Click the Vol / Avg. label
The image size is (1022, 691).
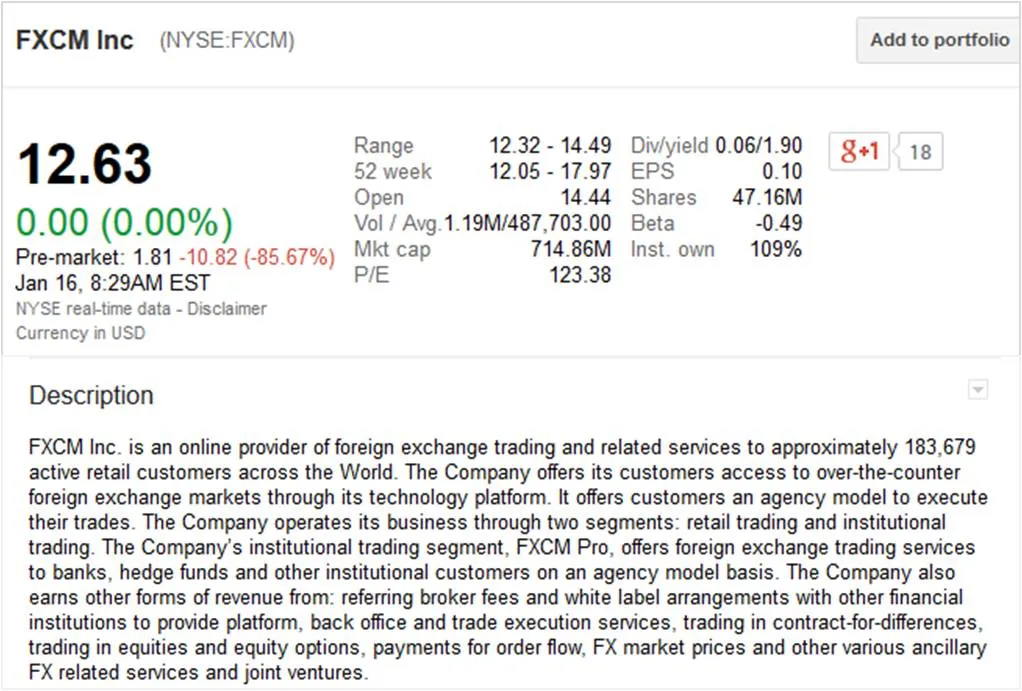[x=398, y=223]
